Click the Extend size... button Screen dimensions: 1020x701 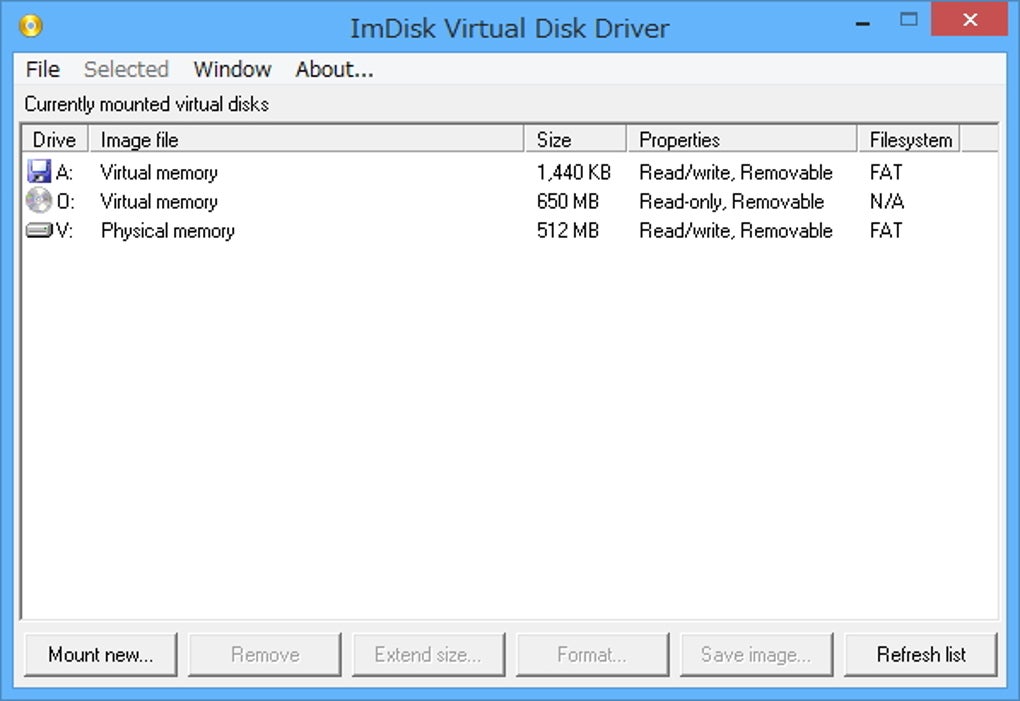(429, 654)
